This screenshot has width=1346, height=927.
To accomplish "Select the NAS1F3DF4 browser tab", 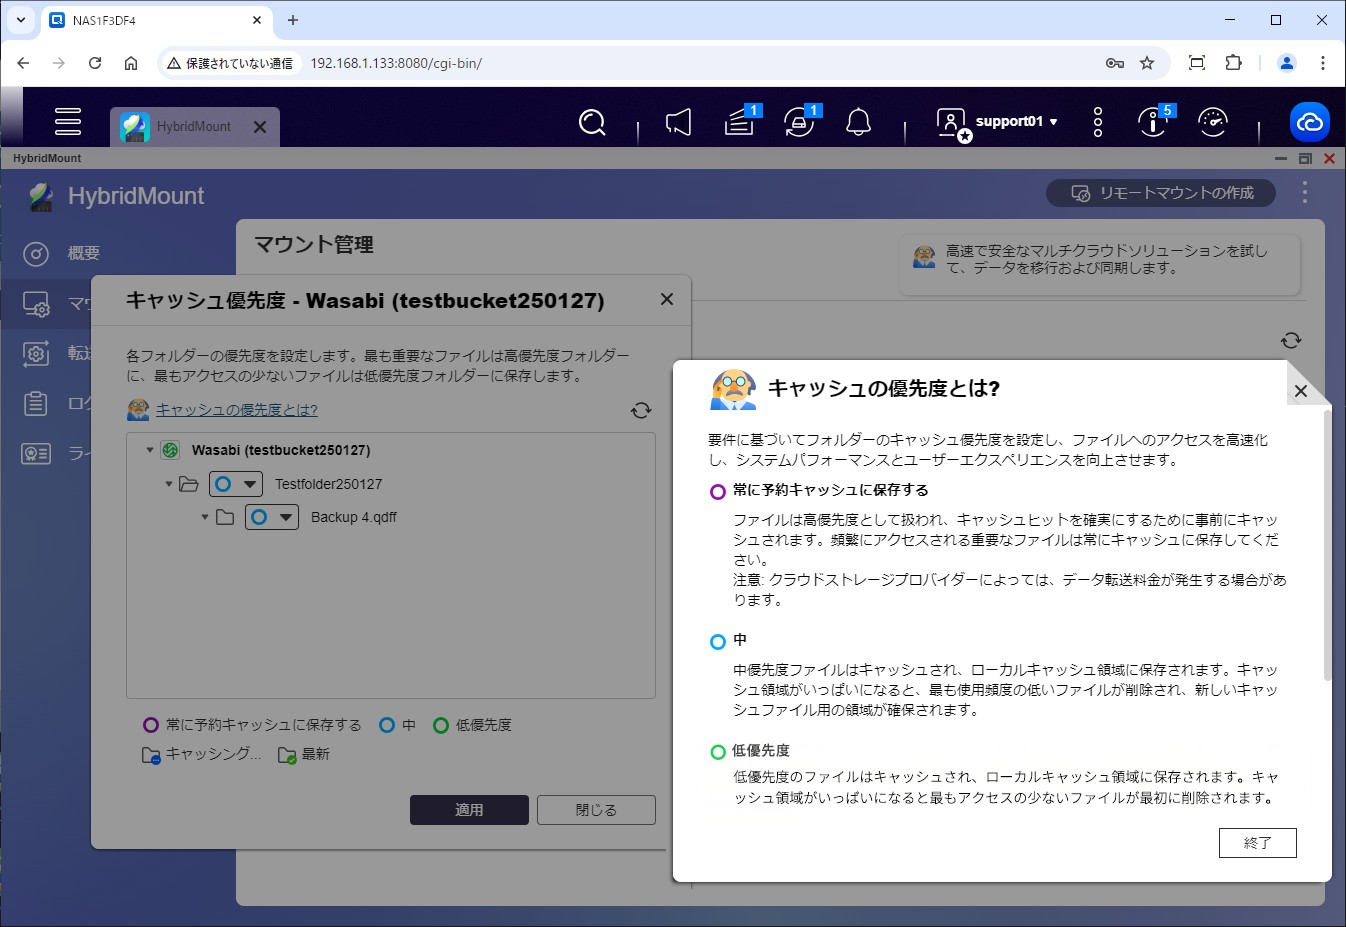I will tap(155, 20).
